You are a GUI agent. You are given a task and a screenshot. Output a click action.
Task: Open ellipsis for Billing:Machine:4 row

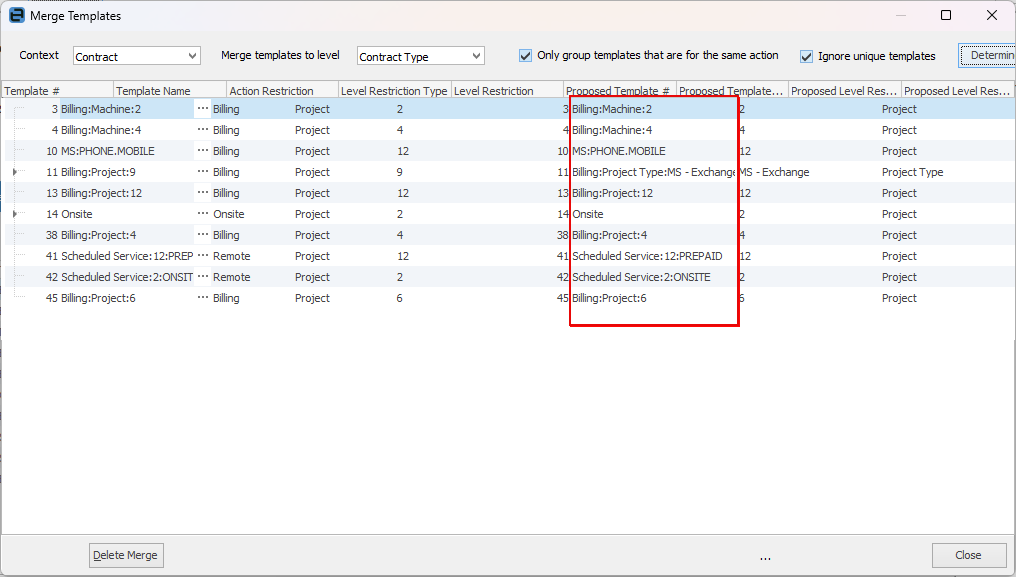point(203,130)
